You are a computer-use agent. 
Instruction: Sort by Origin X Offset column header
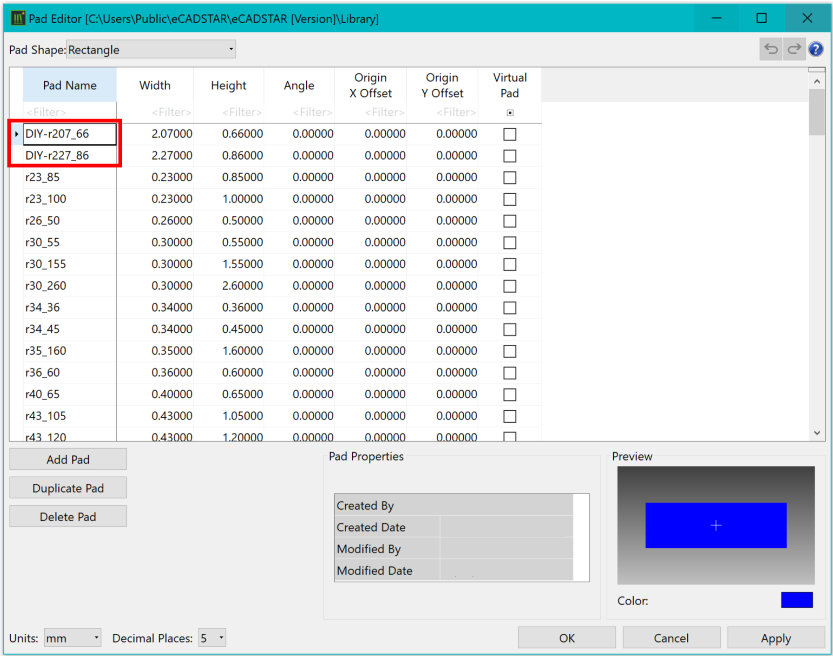pyautogui.click(x=370, y=85)
